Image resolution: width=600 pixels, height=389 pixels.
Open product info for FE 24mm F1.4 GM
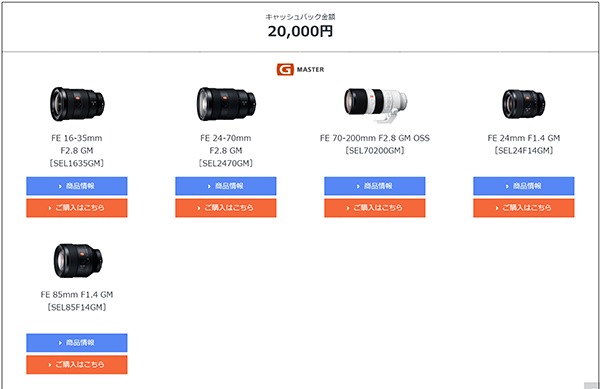point(523,186)
